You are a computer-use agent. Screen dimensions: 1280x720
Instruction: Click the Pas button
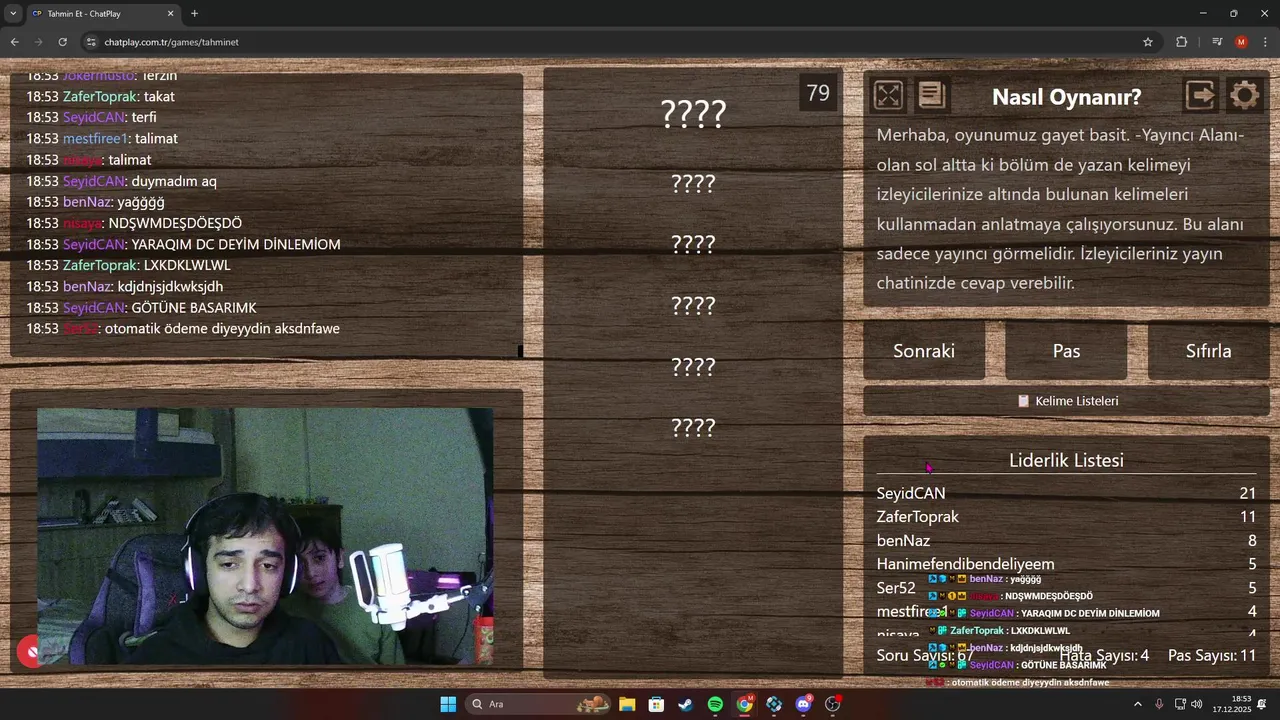(1066, 351)
